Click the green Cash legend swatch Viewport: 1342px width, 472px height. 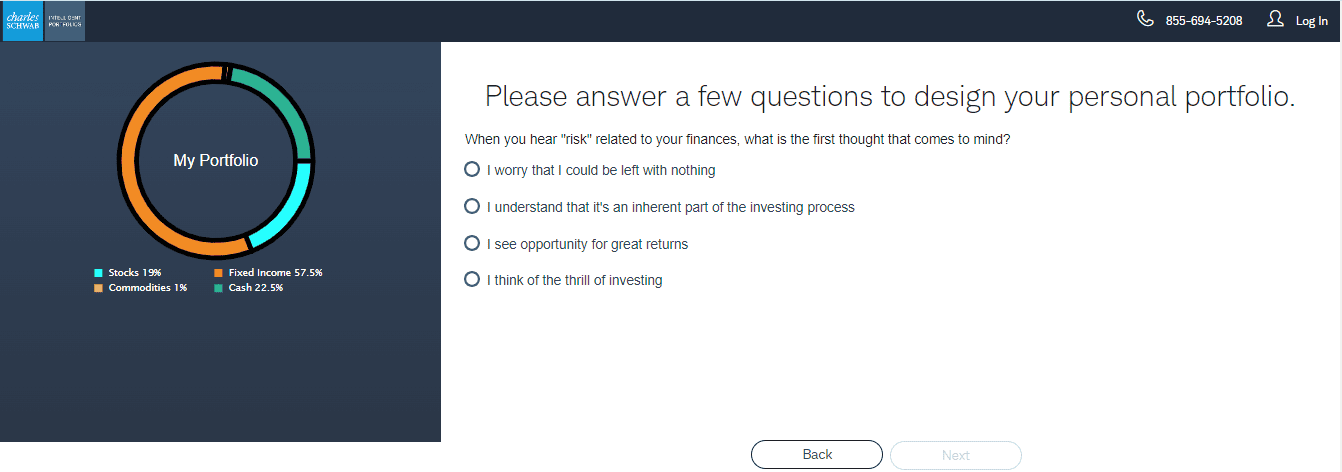point(218,288)
